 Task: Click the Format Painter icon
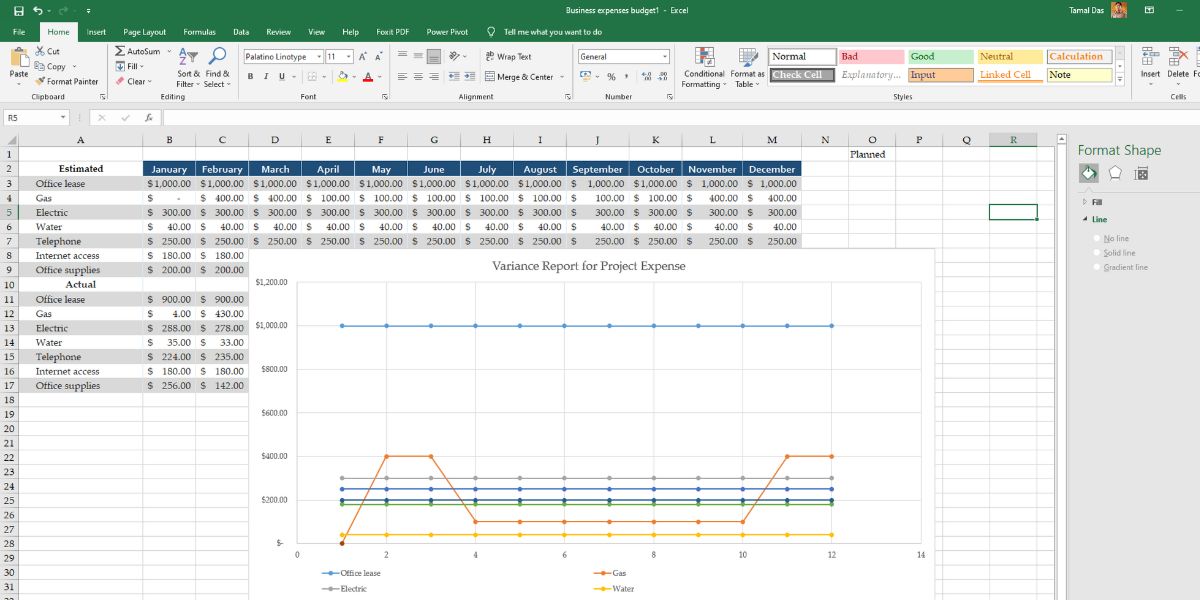point(40,82)
